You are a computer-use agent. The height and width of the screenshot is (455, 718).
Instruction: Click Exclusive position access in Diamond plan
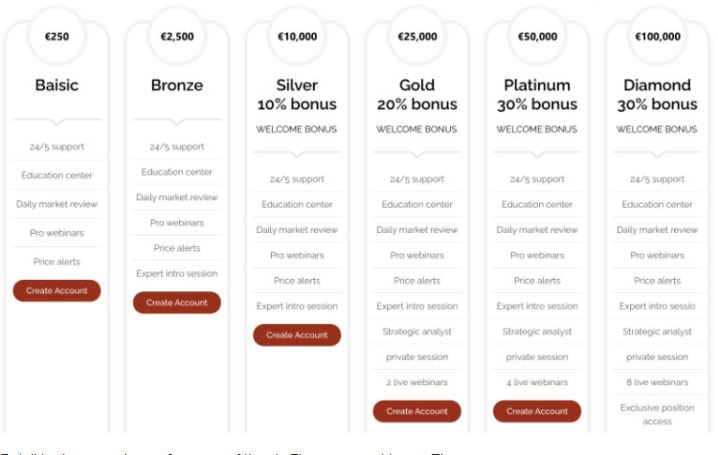(657, 414)
